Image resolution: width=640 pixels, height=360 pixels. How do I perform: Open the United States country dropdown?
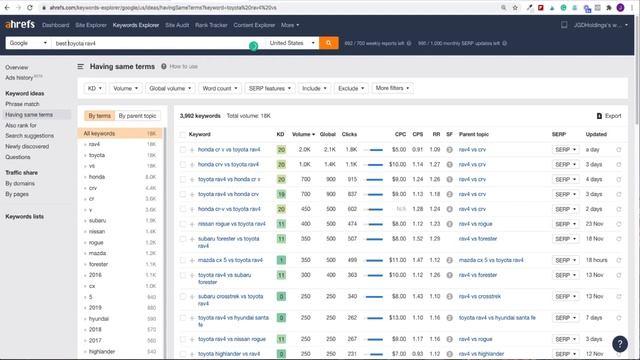[x=291, y=43]
